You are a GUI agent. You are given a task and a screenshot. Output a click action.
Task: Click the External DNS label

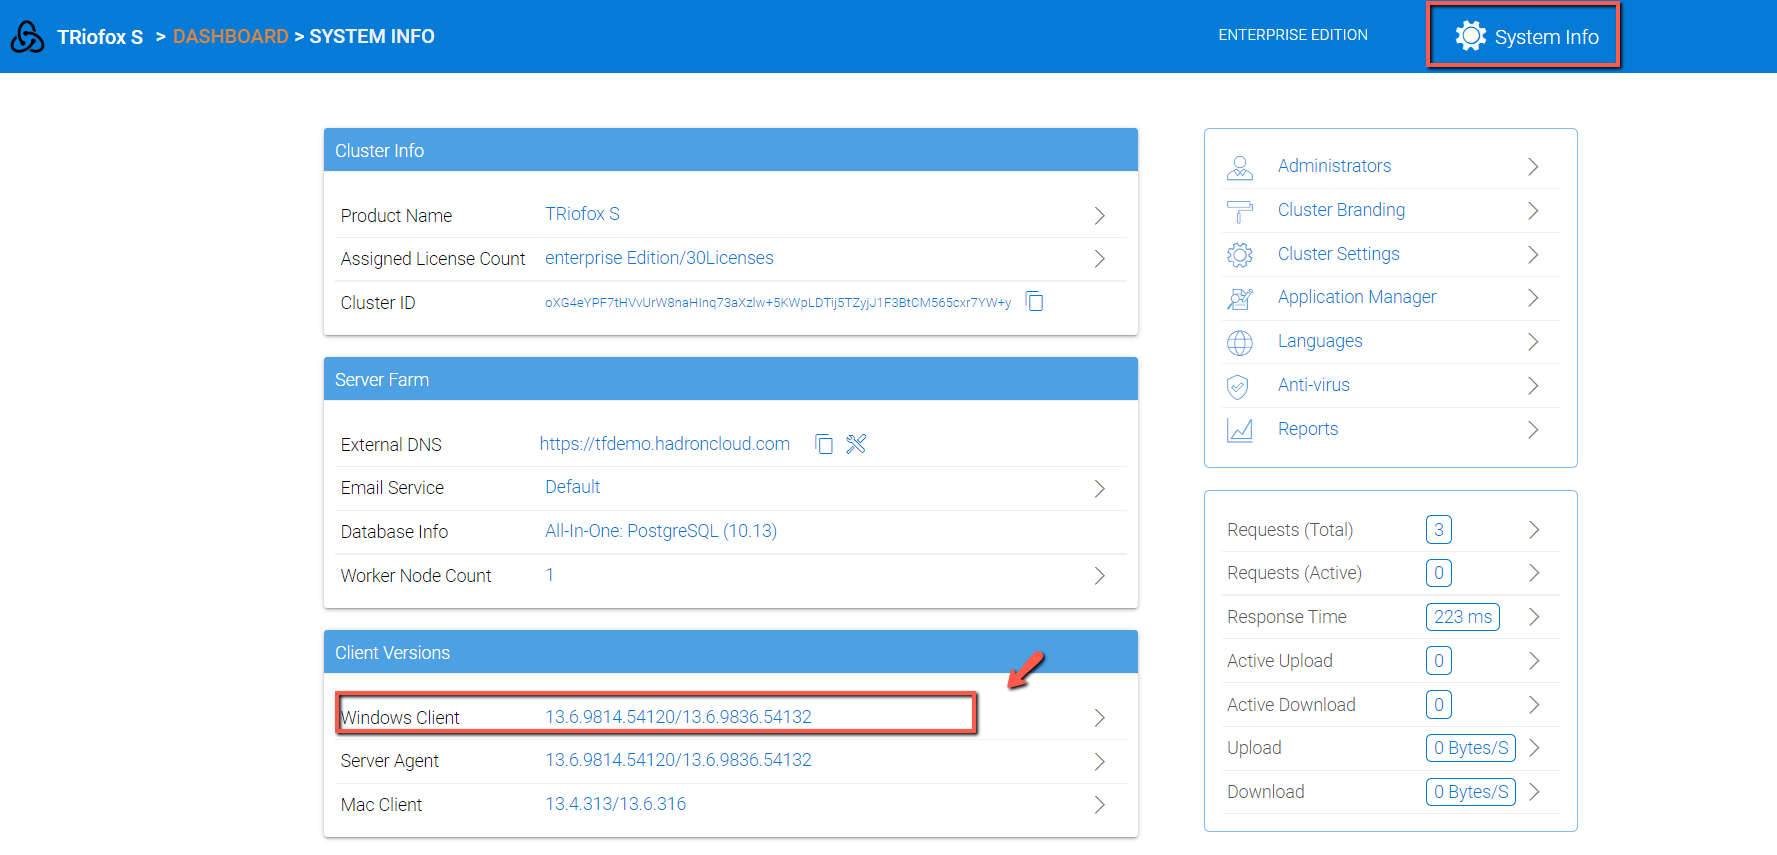[391, 445]
